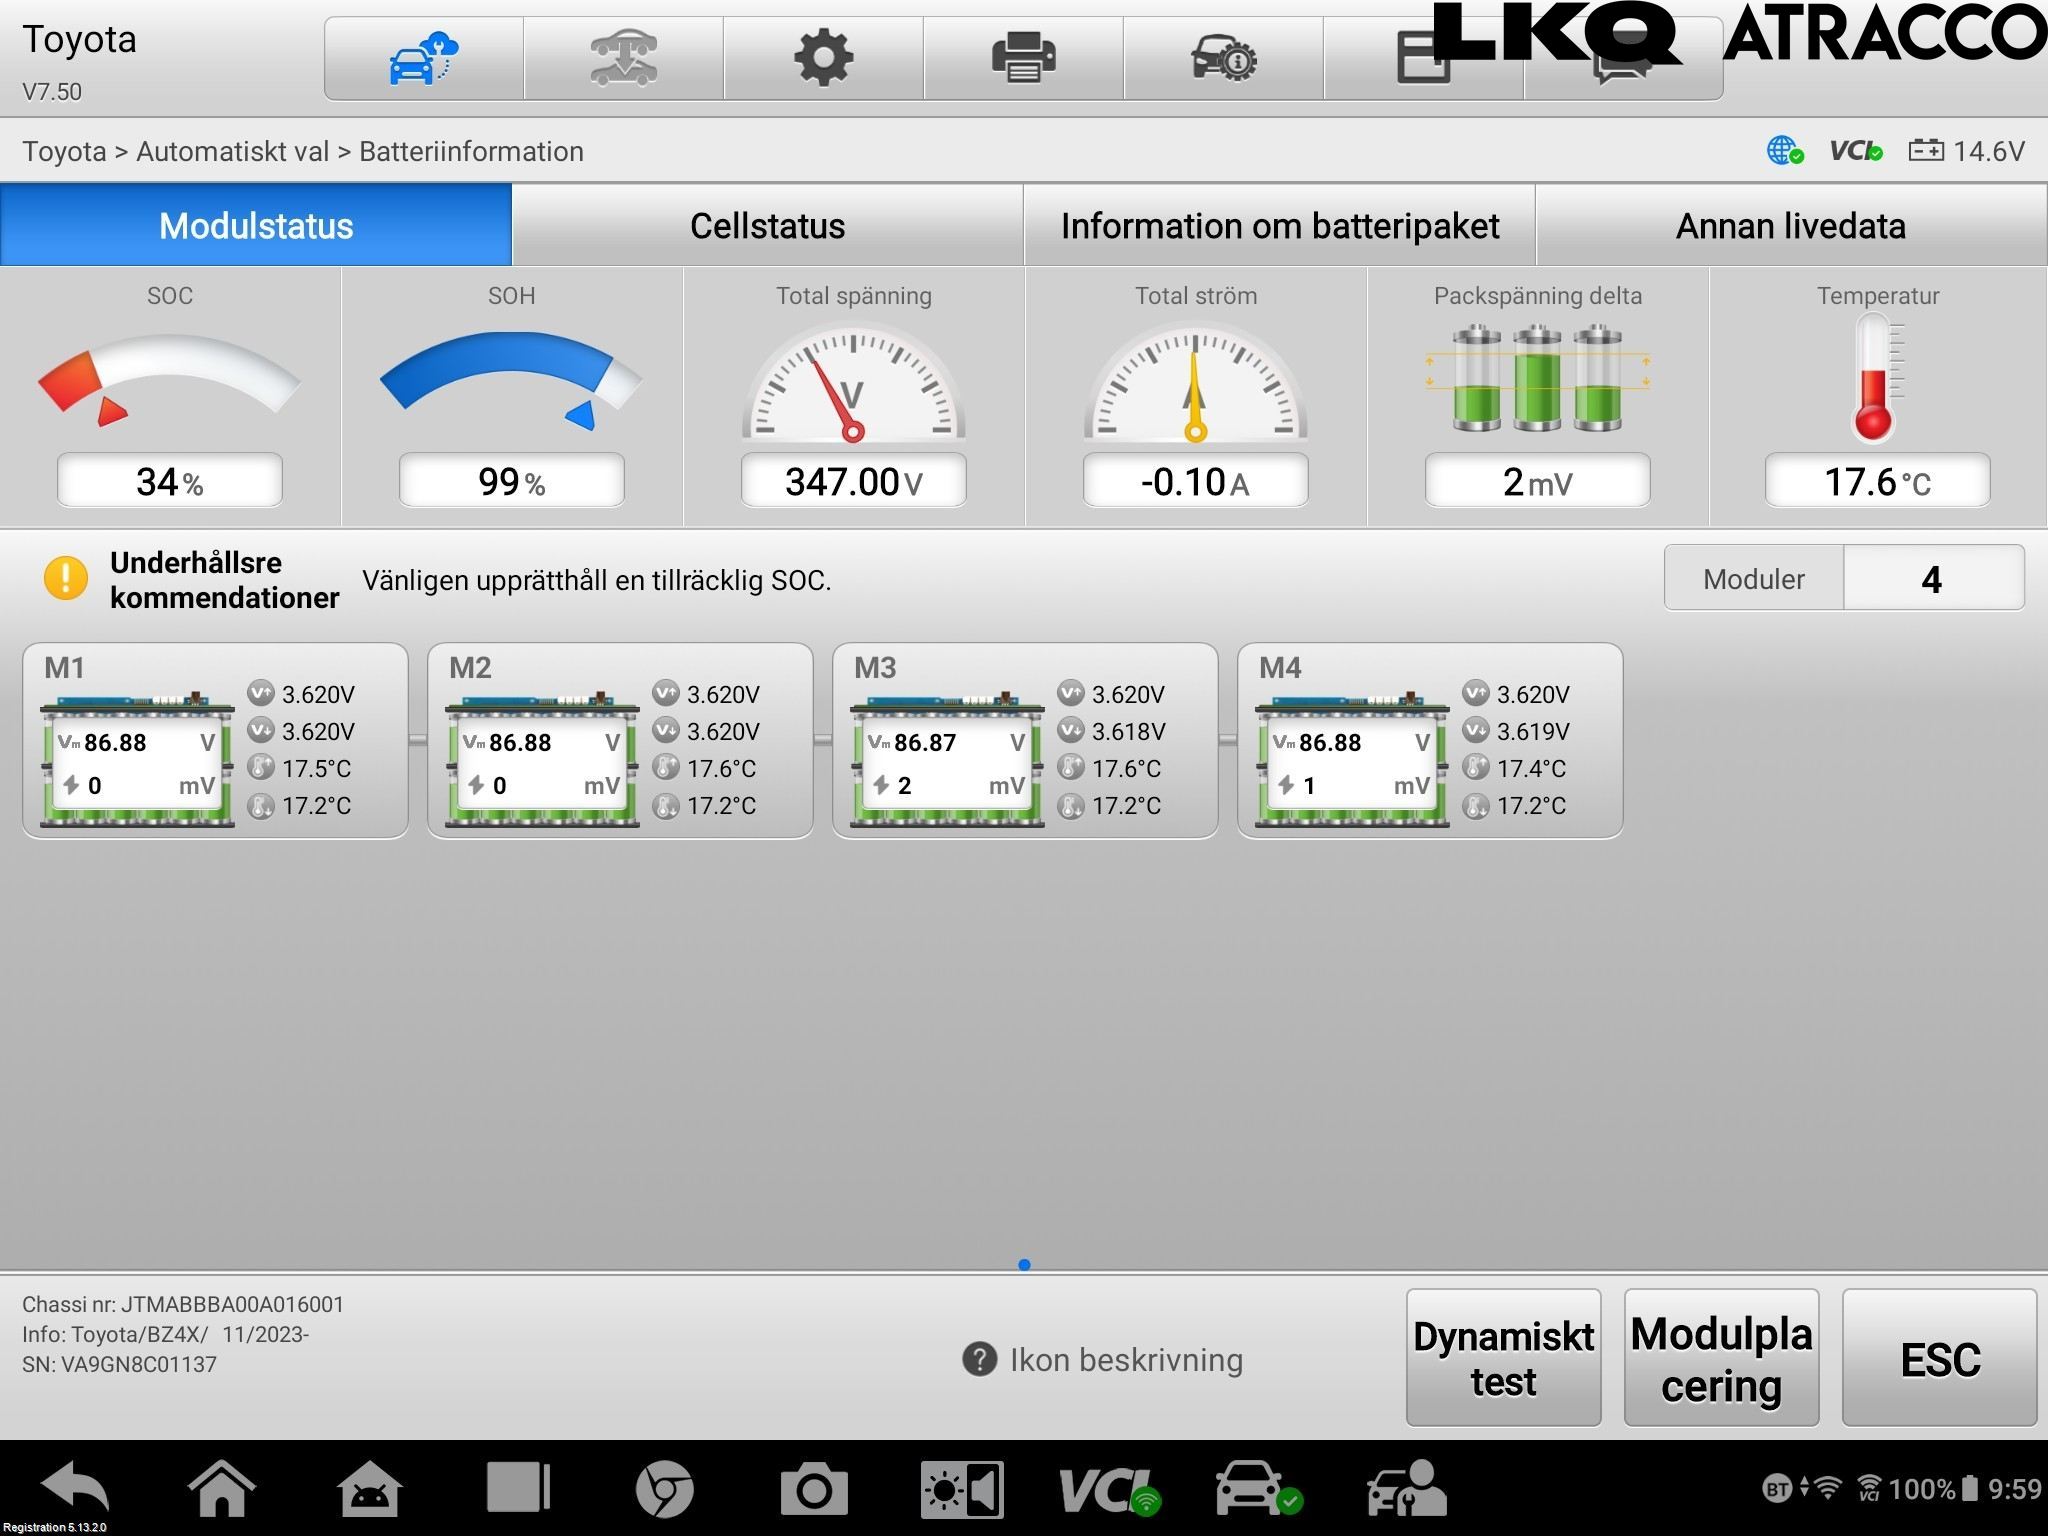Viewport: 2048px width, 1536px height.
Task: Exit with the ESC button
Action: click(1939, 1357)
